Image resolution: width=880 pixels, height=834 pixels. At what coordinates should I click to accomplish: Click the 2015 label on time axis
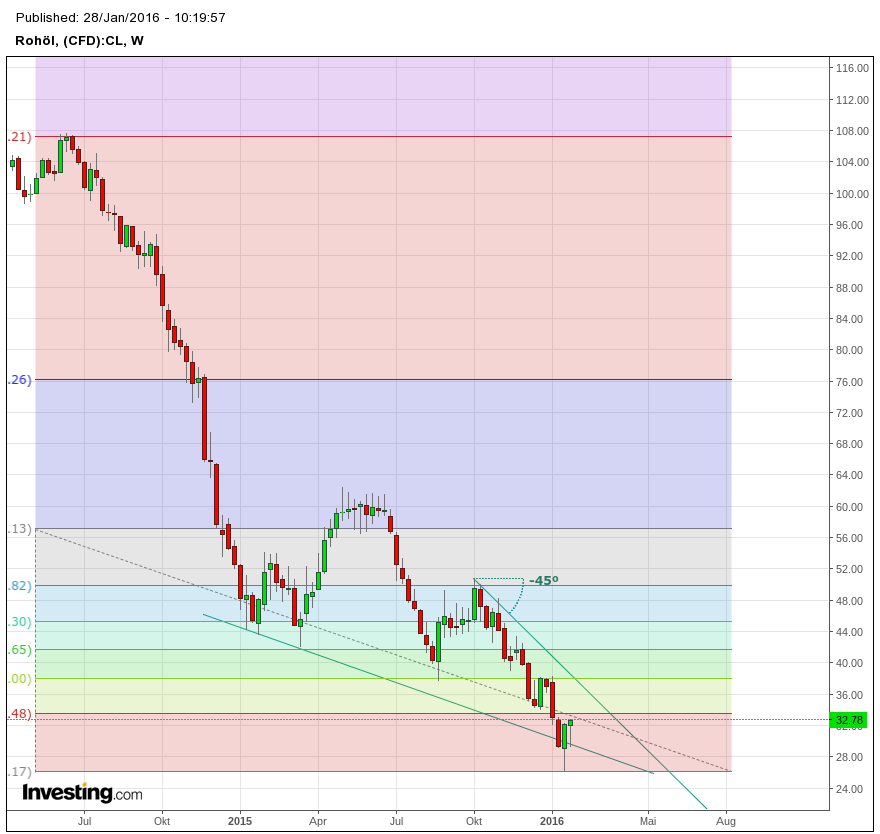[x=240, y=821]
